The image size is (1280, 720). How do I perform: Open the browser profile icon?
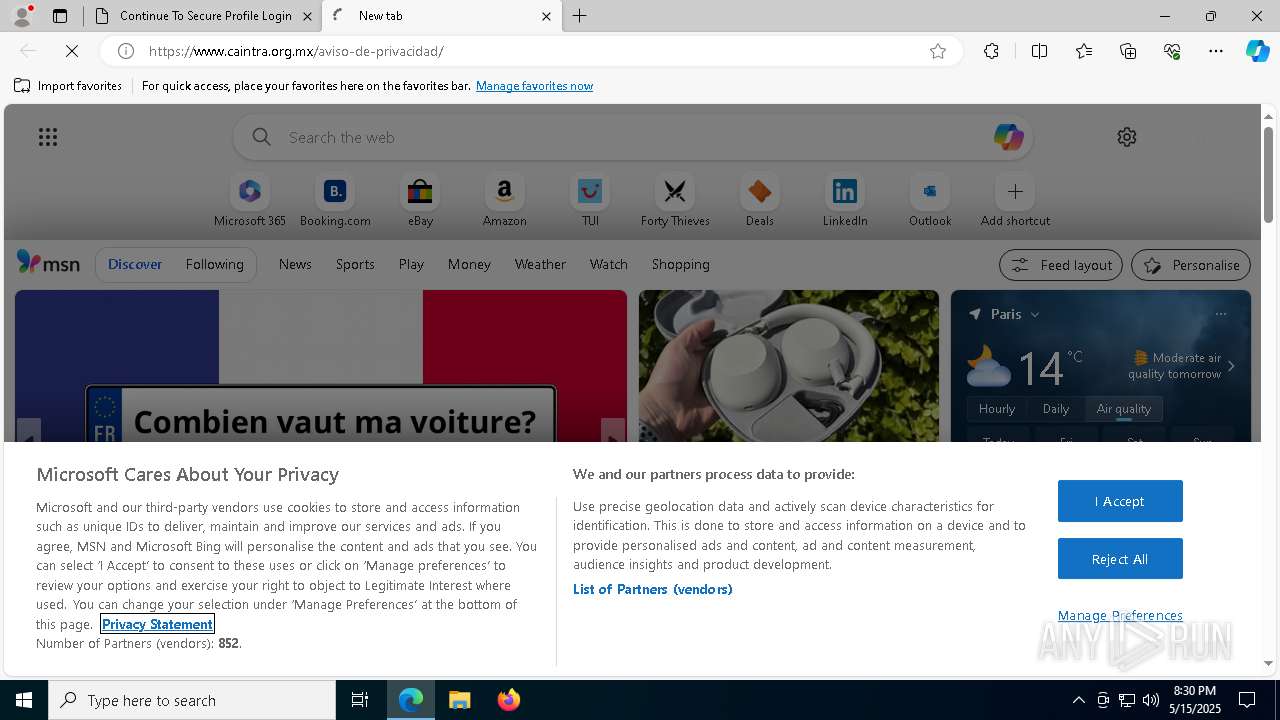tap(21, 16)
